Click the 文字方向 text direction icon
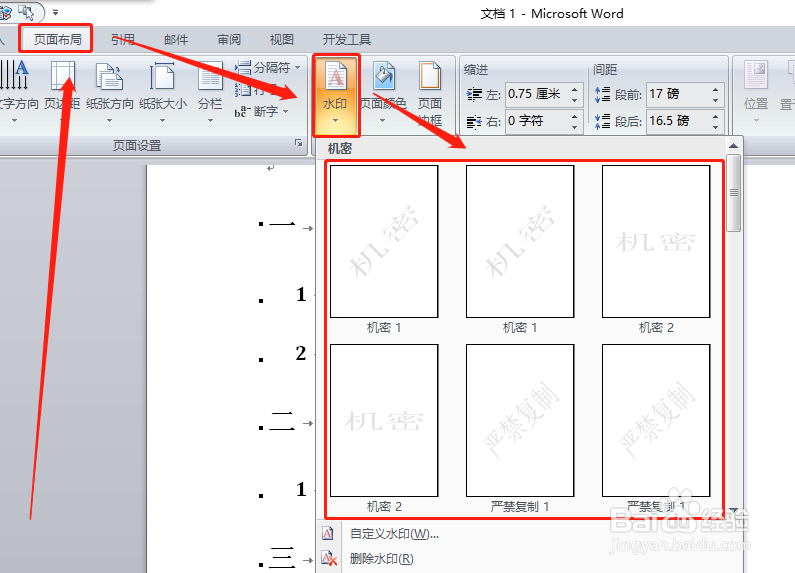This screenshot has width=795, height=573. coord(15,75)
